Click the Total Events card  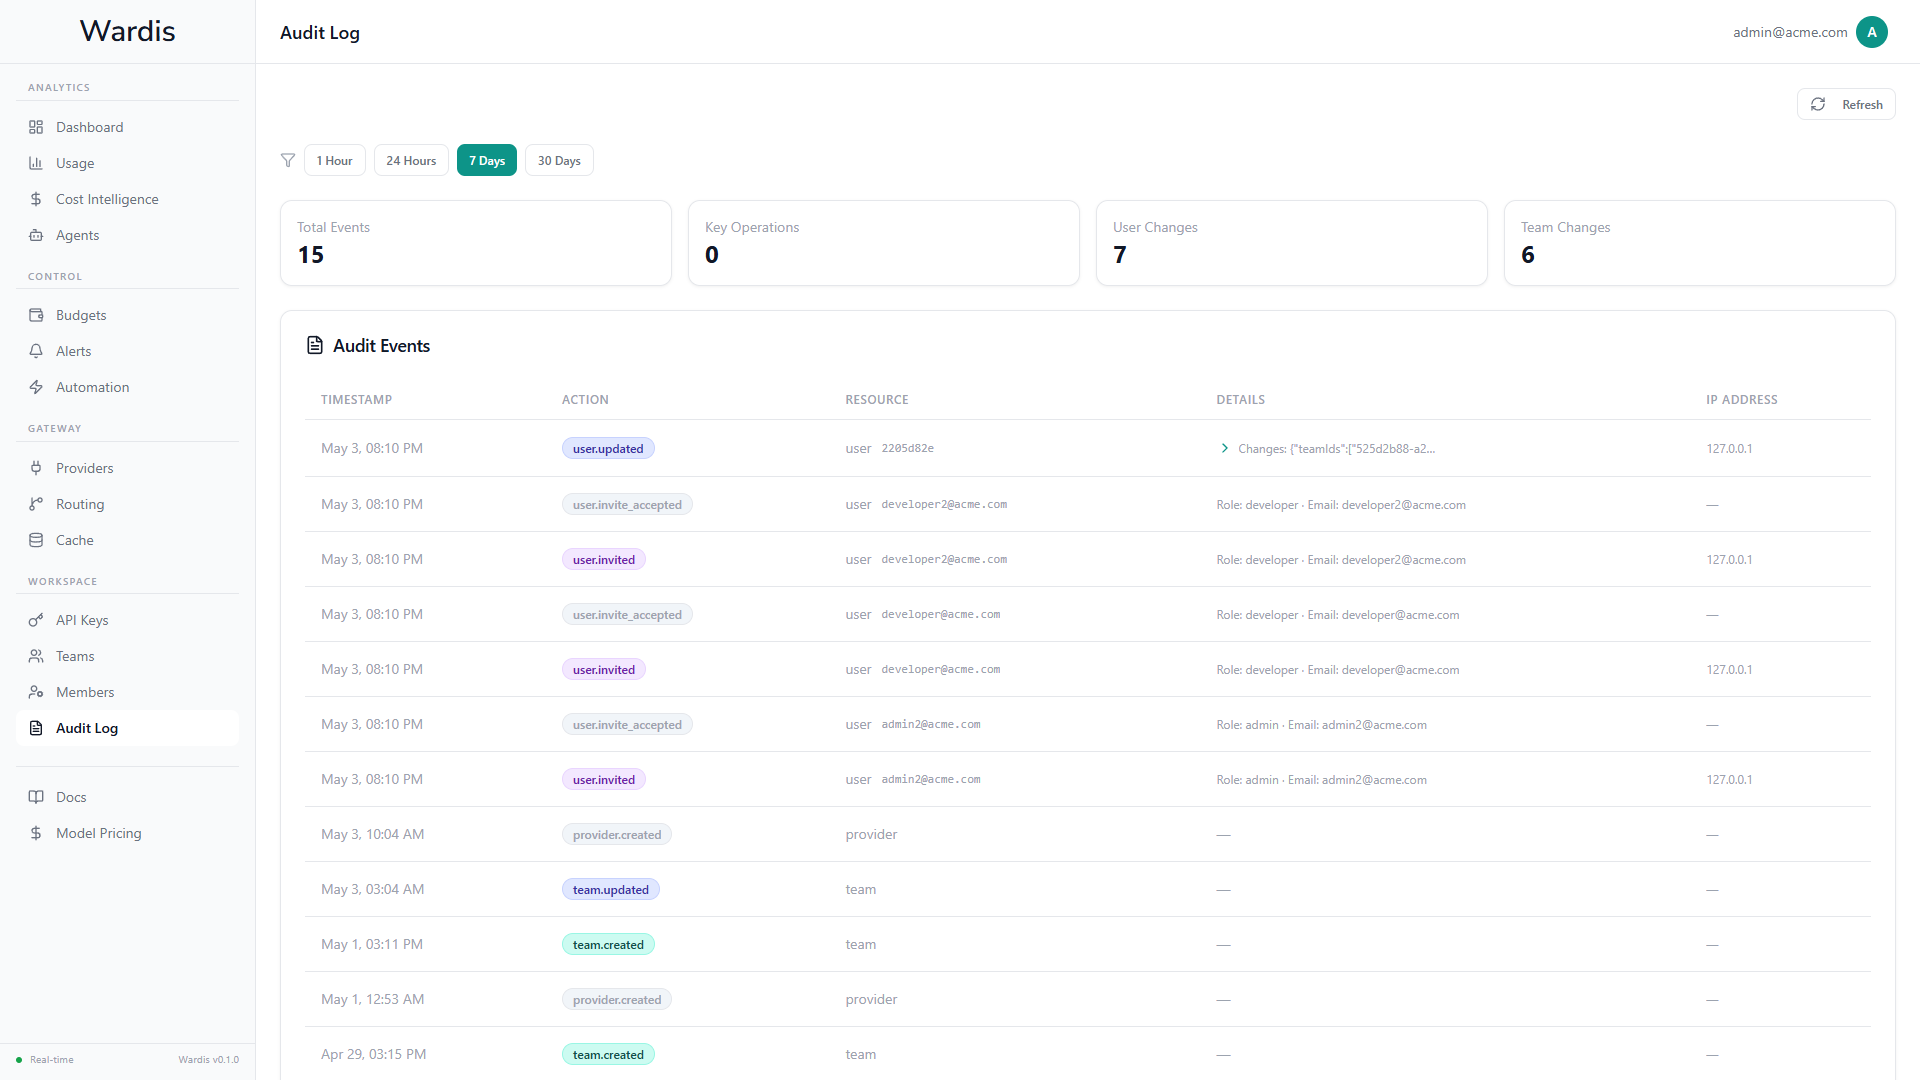click(476, 243)
